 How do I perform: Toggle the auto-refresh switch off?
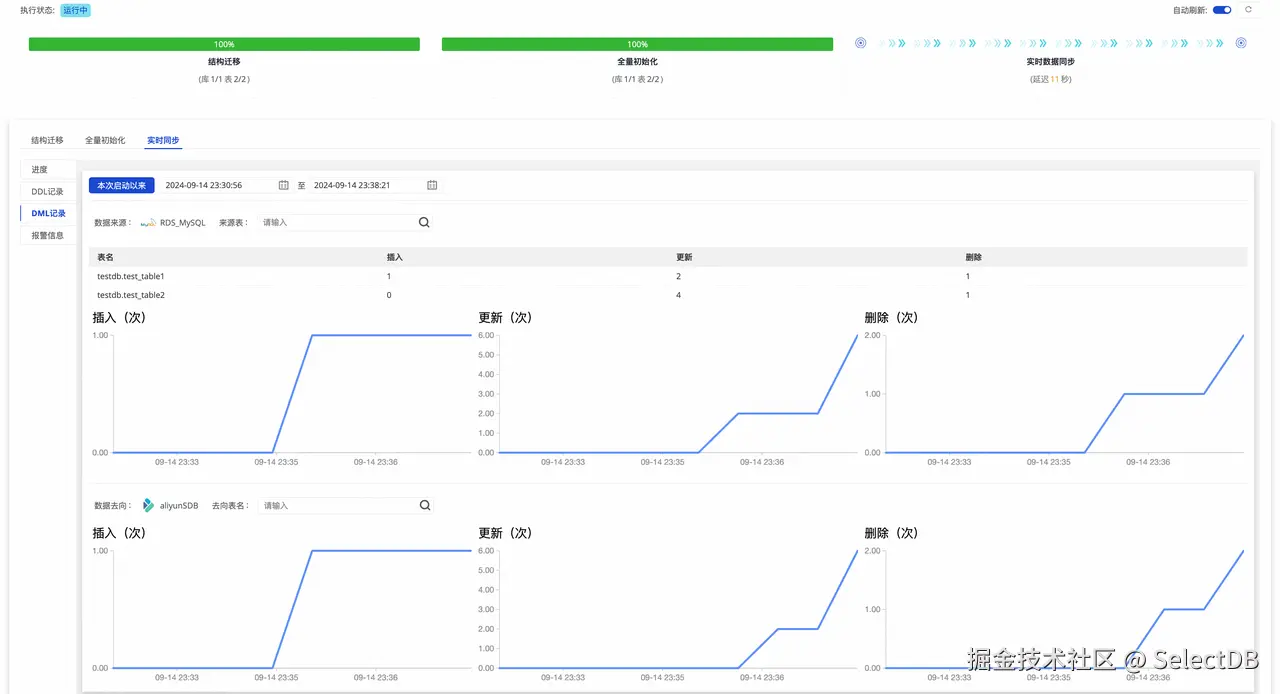[x=1221, y=10]
